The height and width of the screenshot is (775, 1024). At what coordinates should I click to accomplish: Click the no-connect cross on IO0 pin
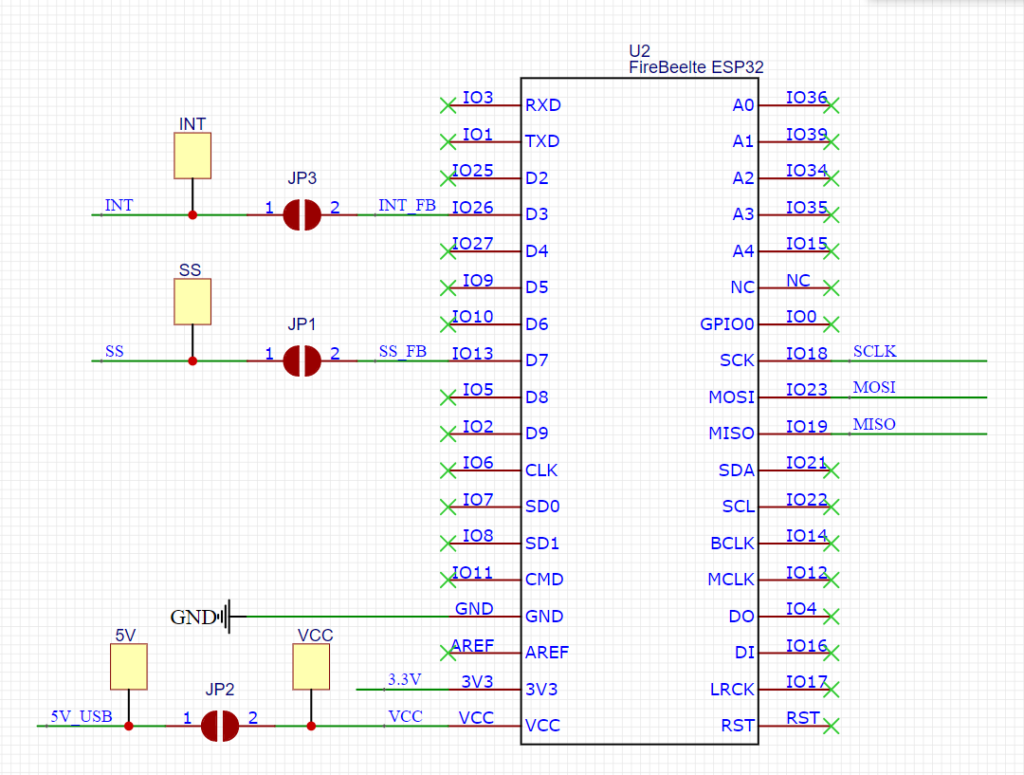[831, 324]
